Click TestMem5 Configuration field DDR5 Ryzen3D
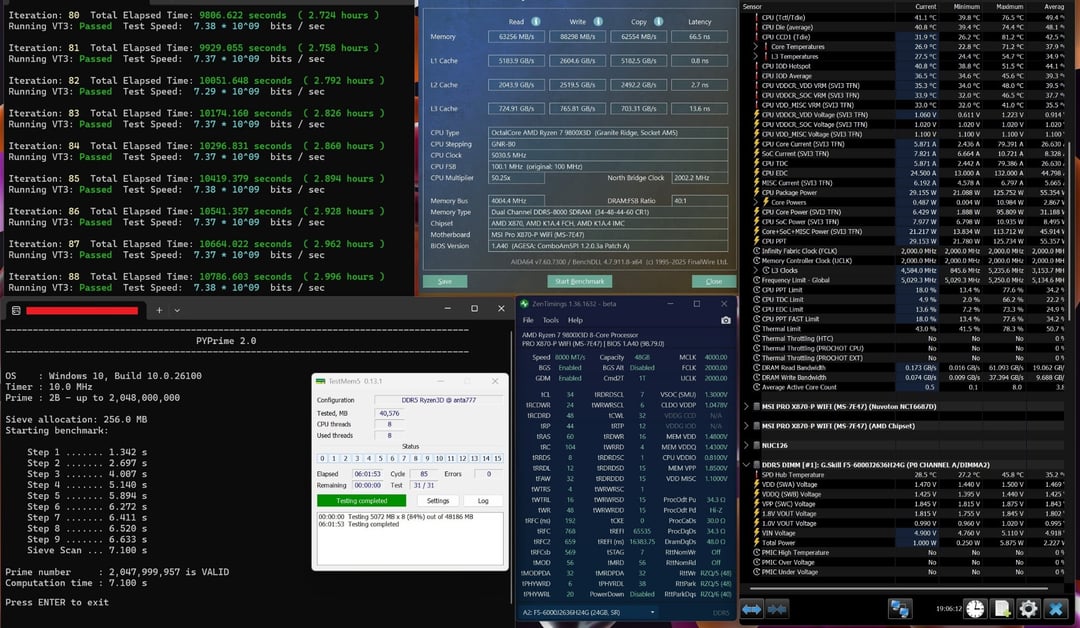Viewport: 1080px width, 628px height. pos(439,400)
